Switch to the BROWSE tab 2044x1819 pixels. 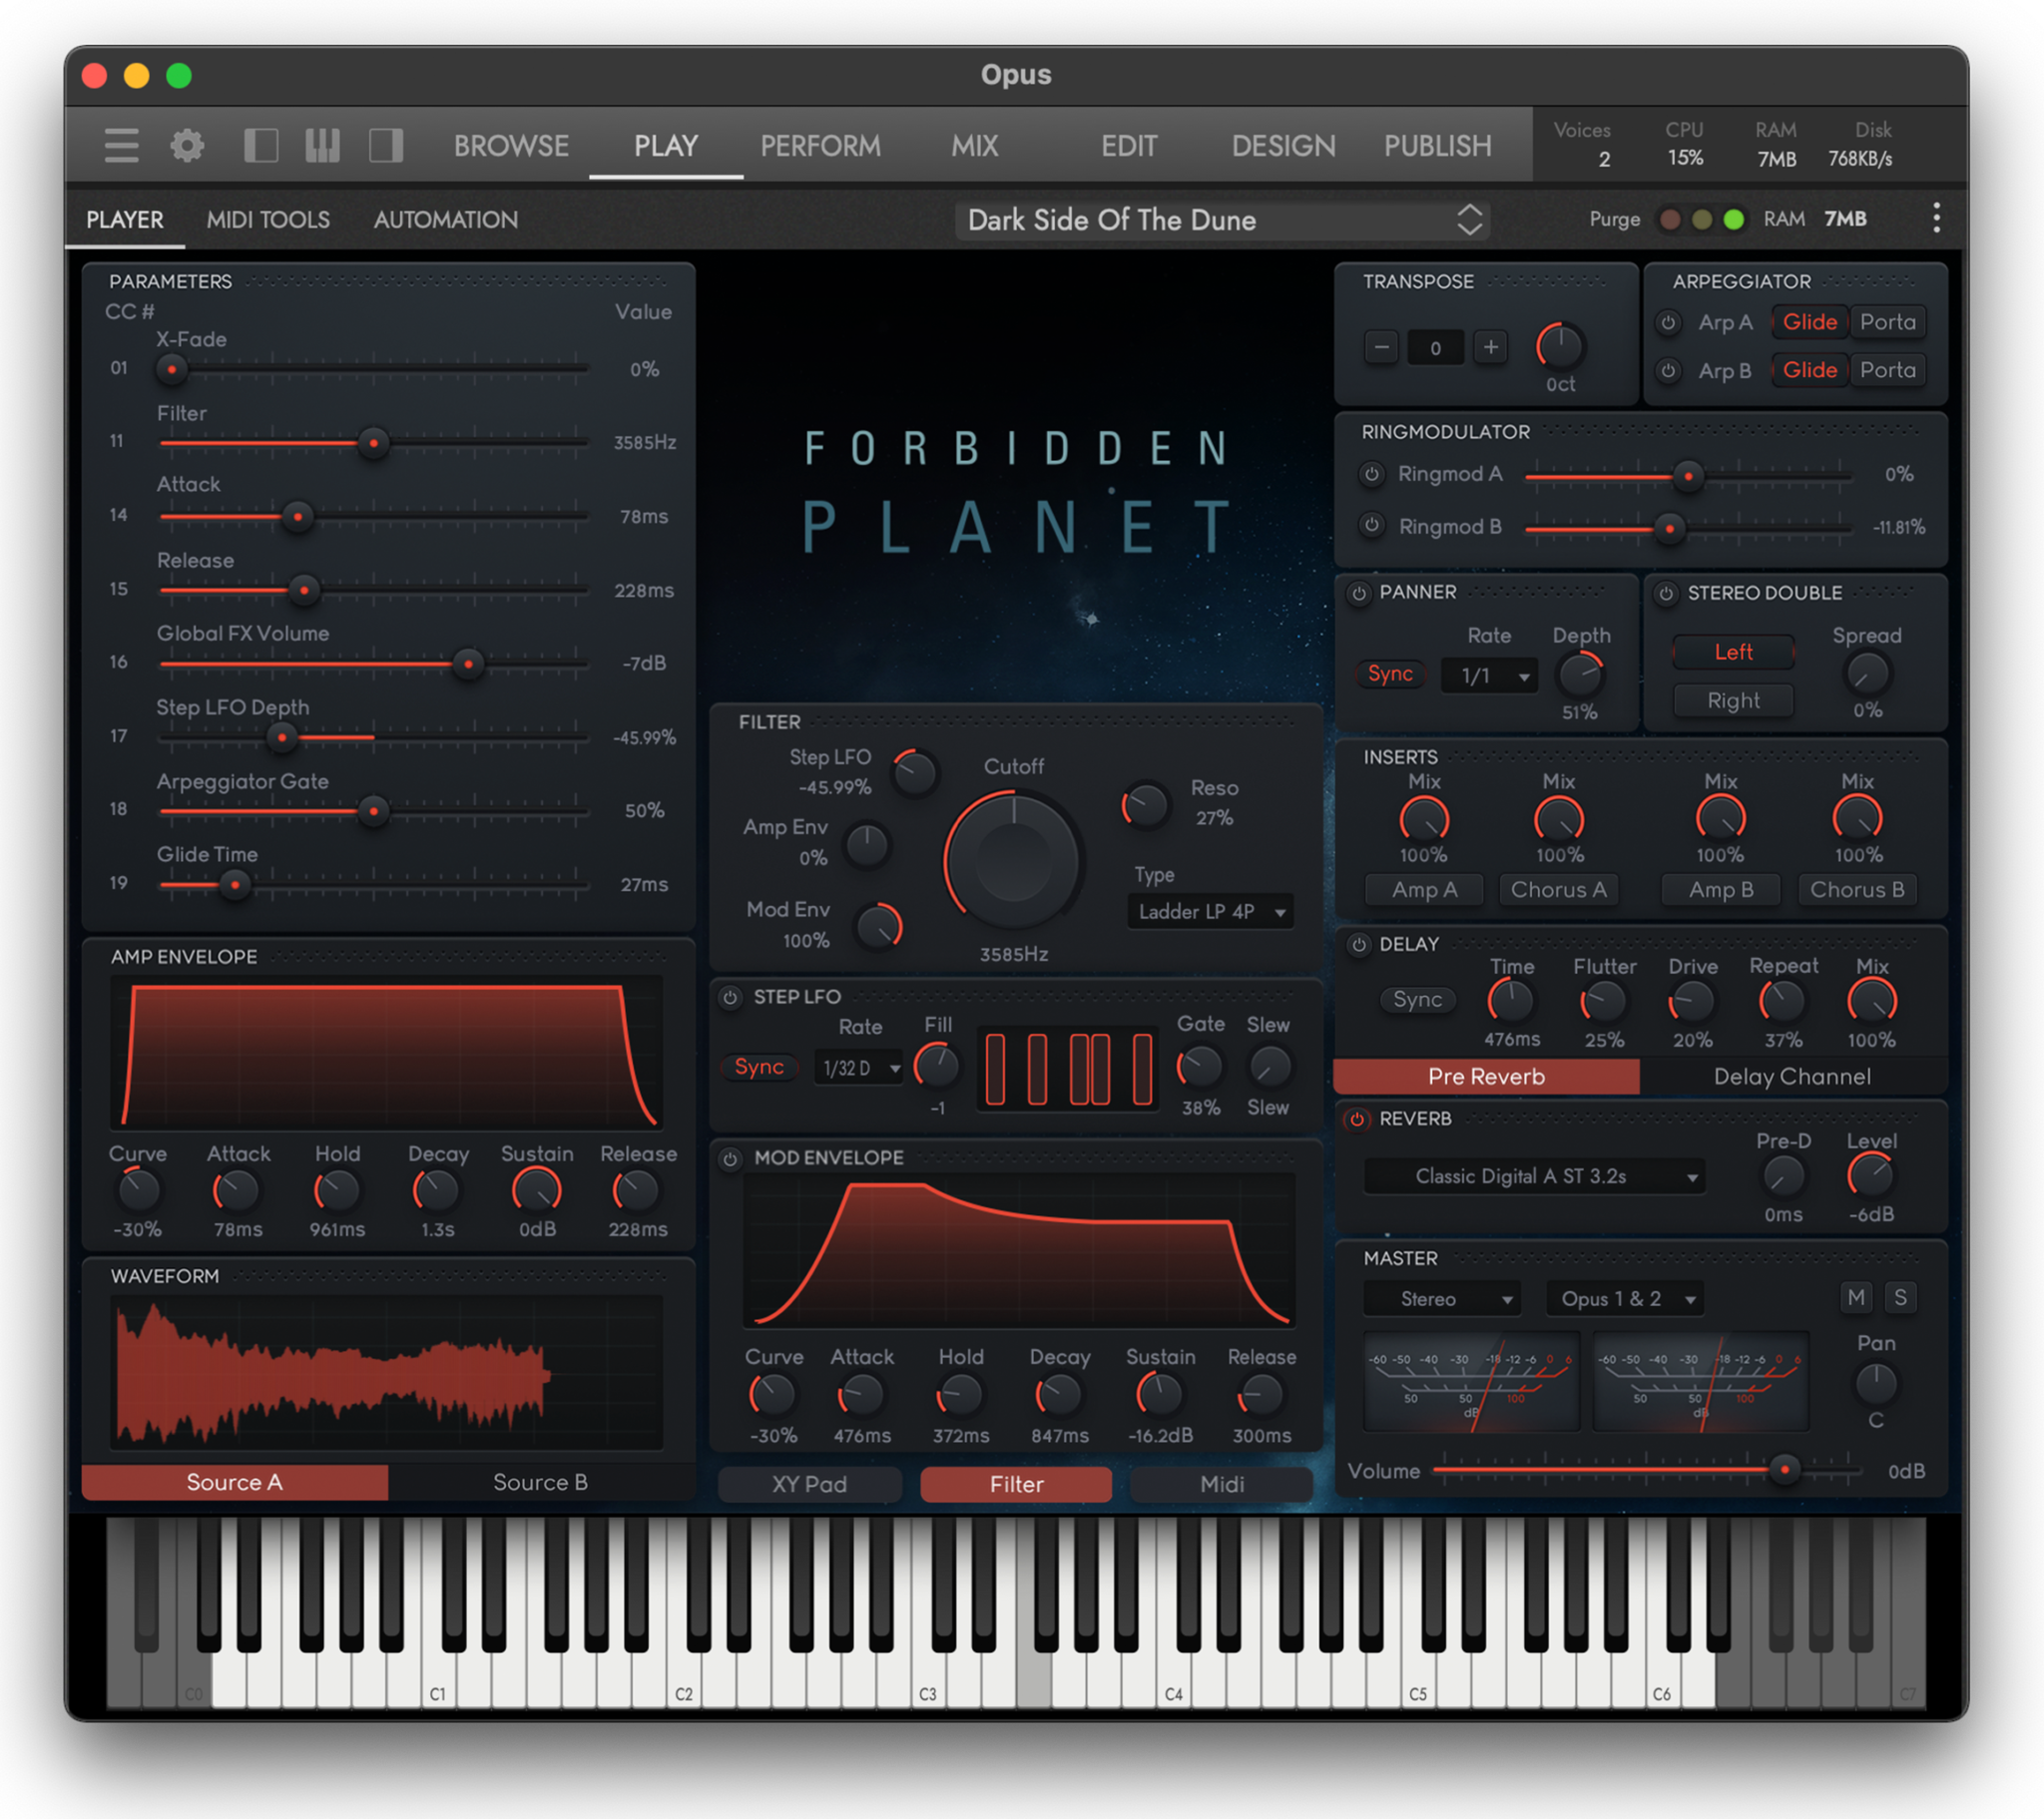pyautogui.click(x=511, y=146)
